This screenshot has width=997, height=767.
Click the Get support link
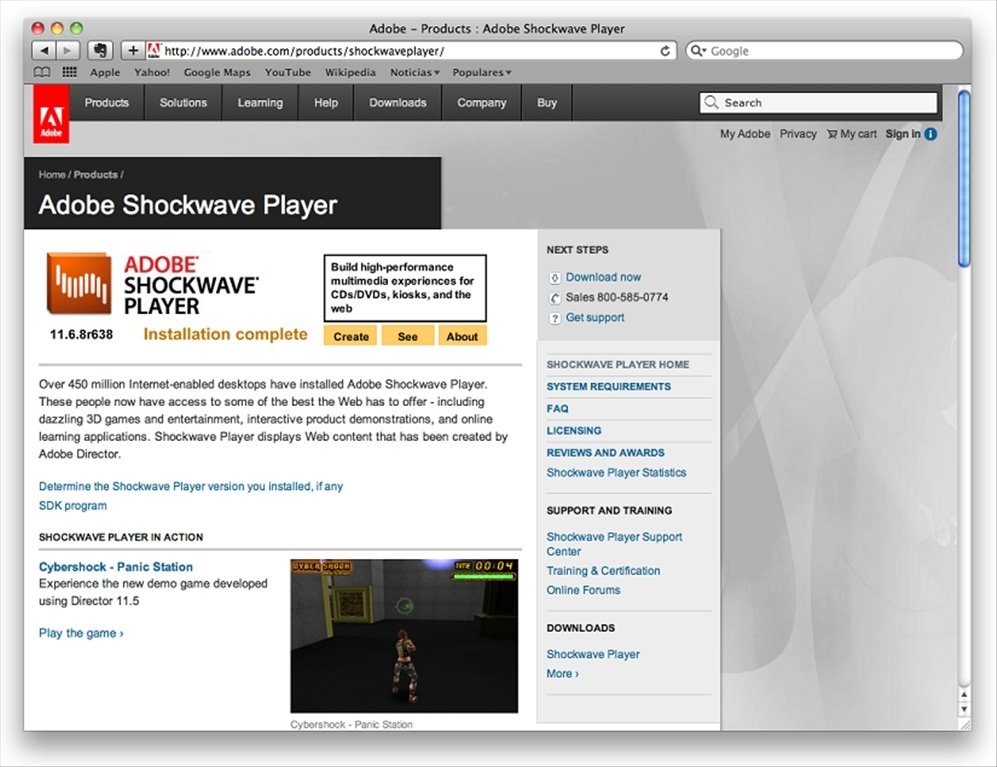[595, 317]
